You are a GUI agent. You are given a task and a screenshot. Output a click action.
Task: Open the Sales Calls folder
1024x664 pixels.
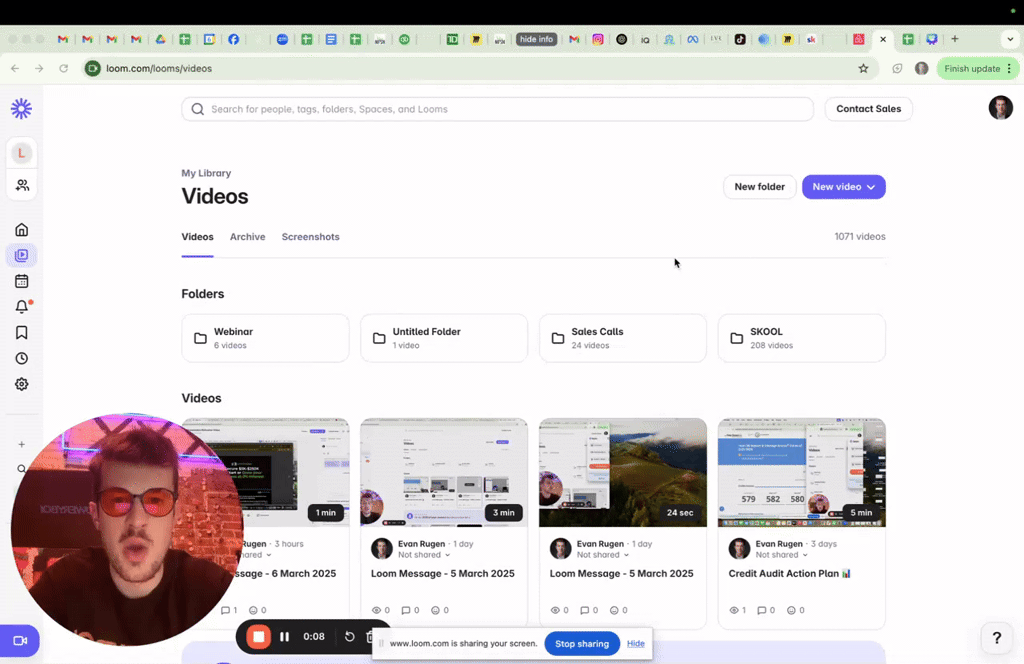622,338
